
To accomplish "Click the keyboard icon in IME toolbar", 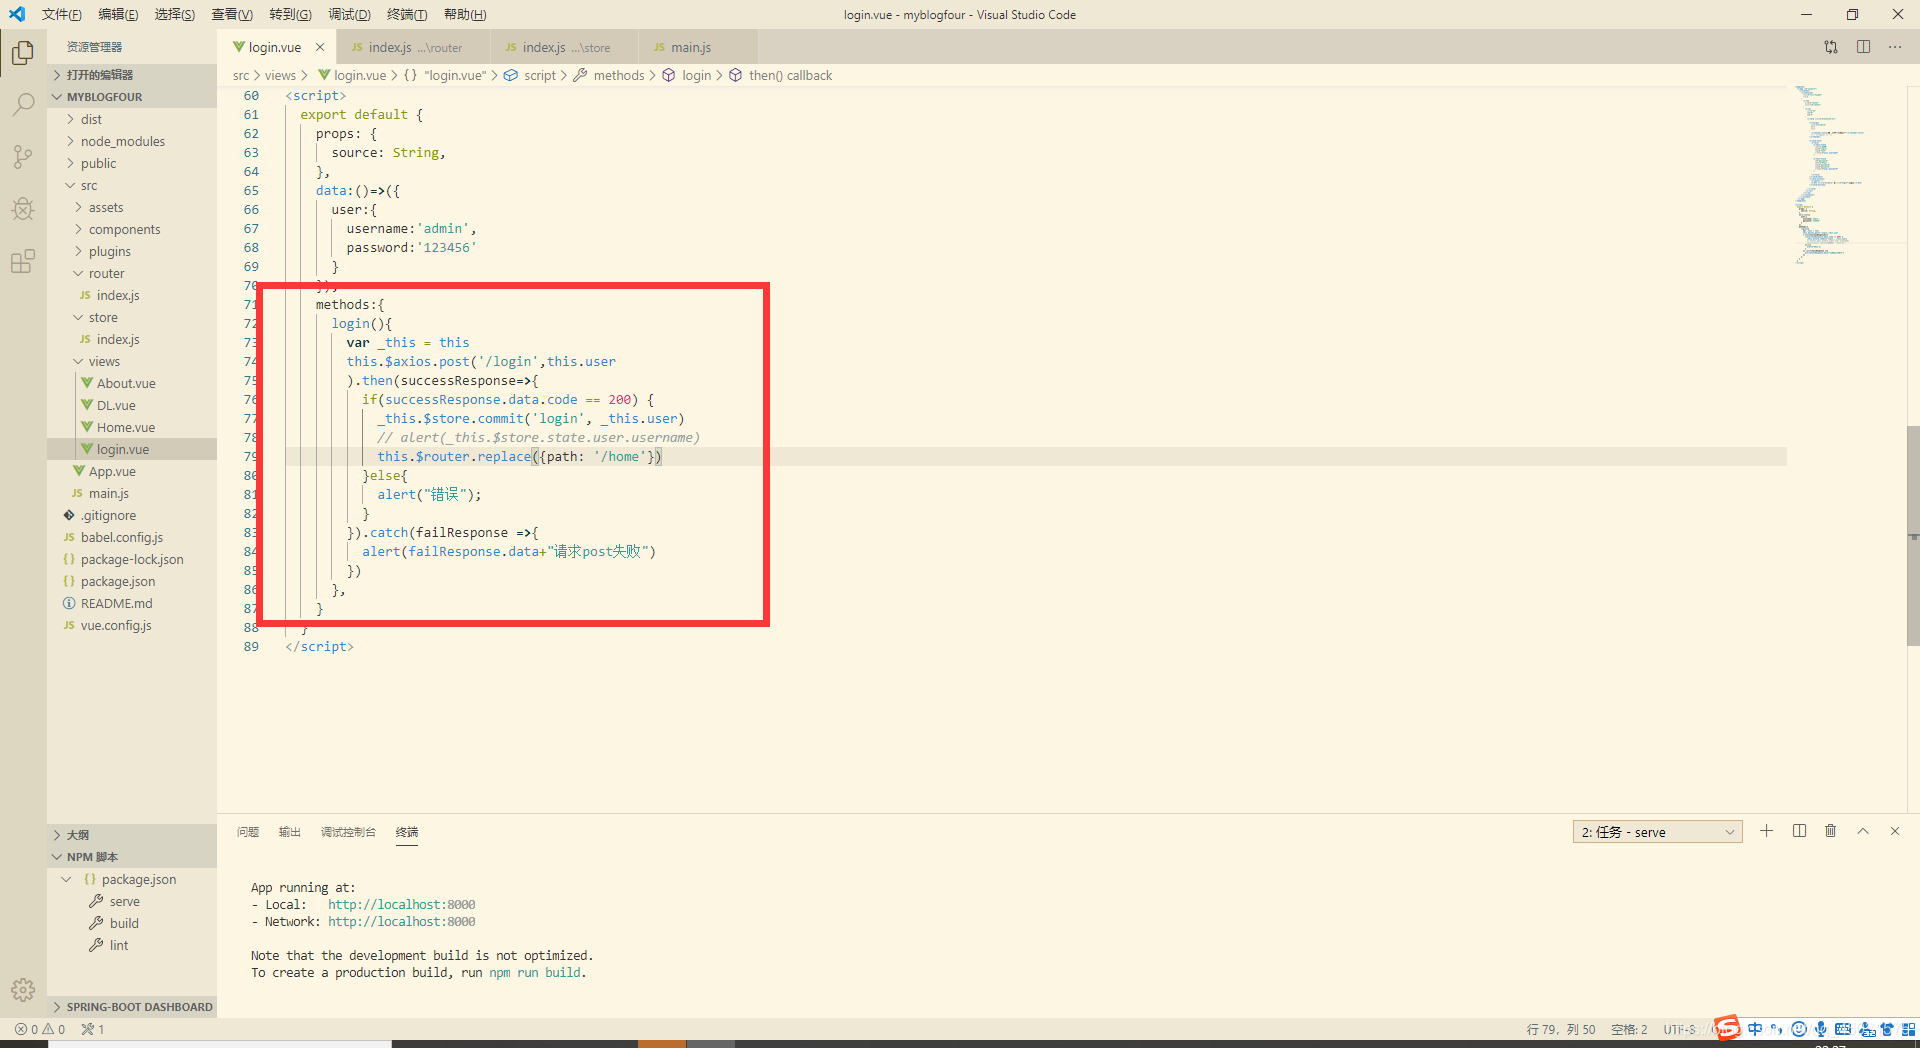I will pos(1843,1029).
